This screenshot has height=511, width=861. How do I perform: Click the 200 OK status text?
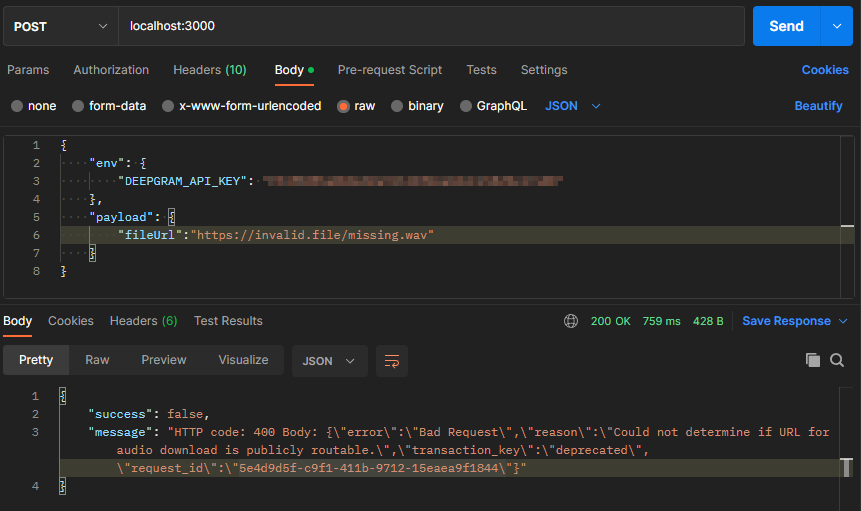coord(611,321)
